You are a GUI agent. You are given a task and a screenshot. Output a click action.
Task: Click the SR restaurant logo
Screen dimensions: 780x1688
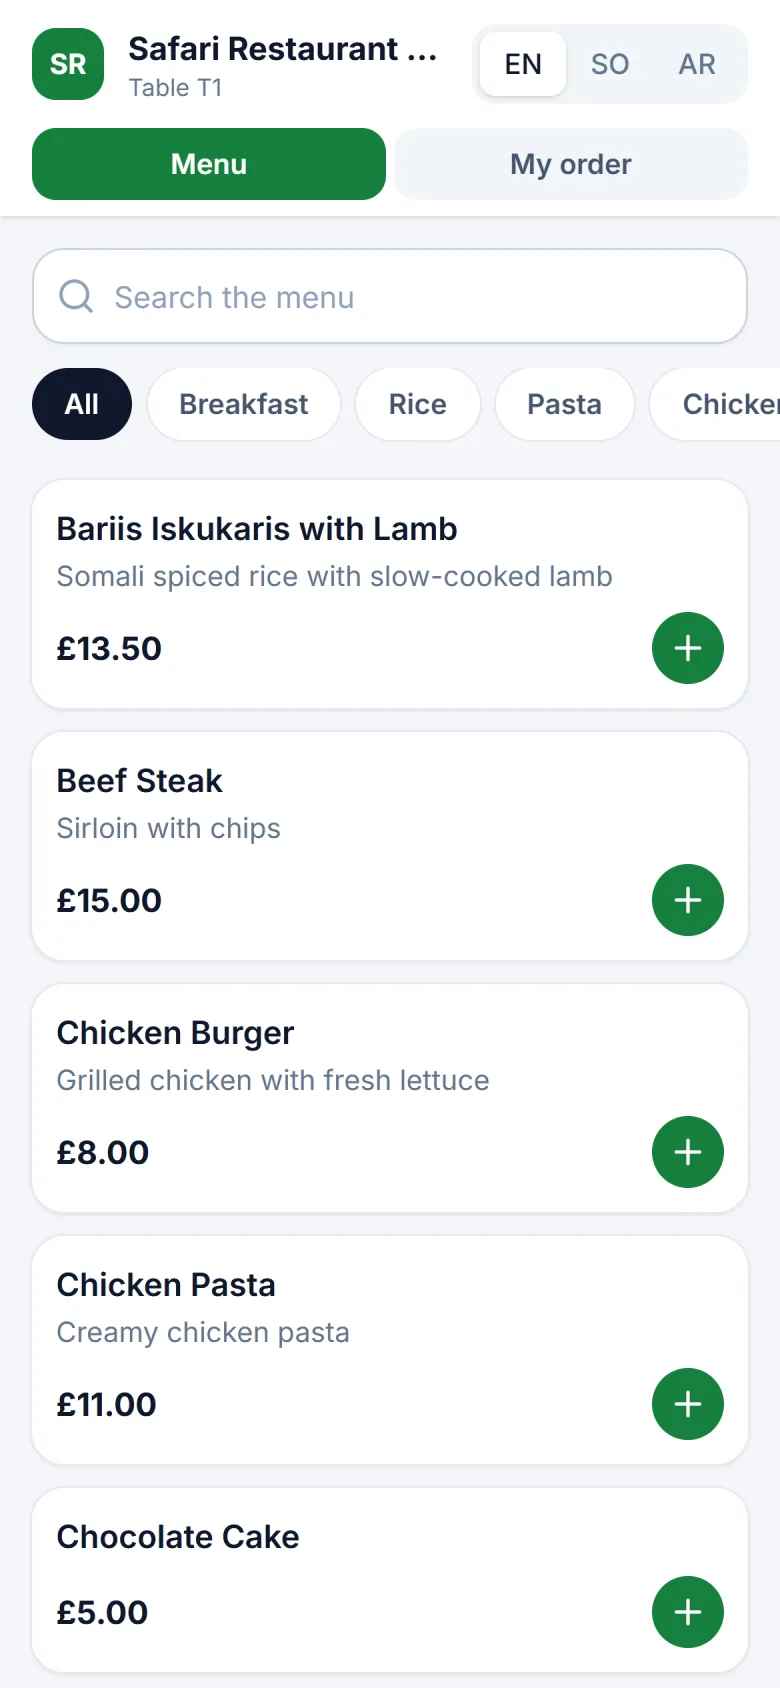68,64
